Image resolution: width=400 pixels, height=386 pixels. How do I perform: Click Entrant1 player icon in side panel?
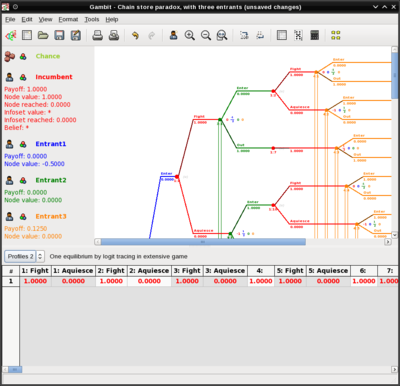pos(10,144)
